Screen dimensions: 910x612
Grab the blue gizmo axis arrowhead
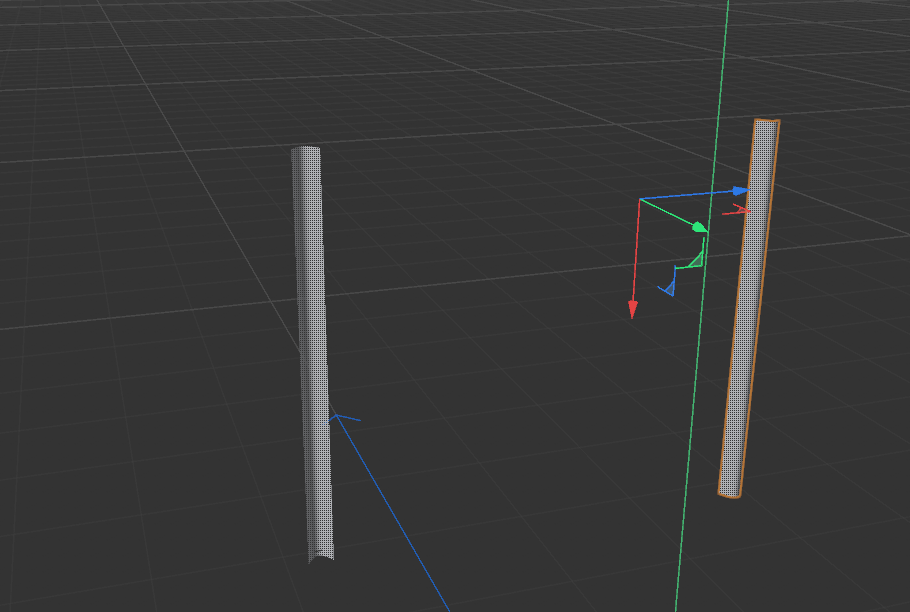point(741,191)
